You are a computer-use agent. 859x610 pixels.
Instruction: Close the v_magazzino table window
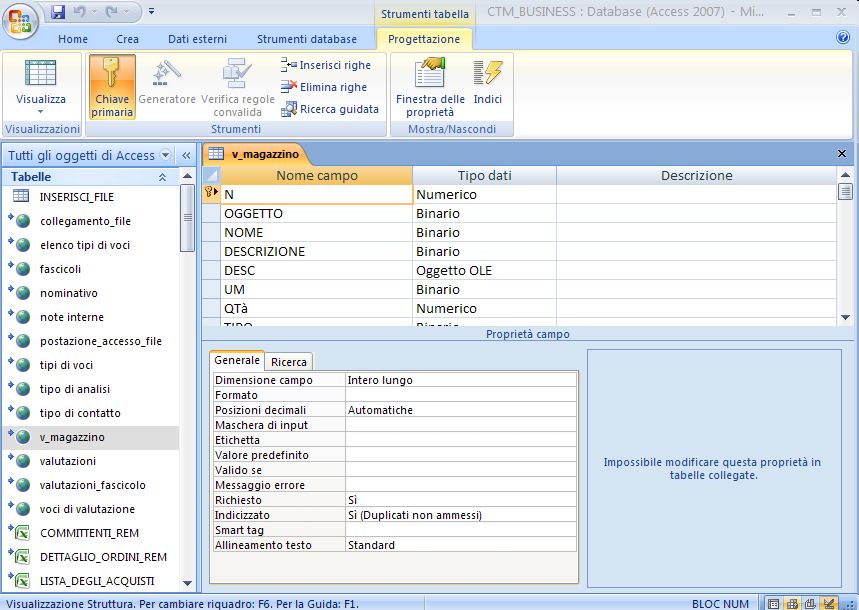click(842, 154)
